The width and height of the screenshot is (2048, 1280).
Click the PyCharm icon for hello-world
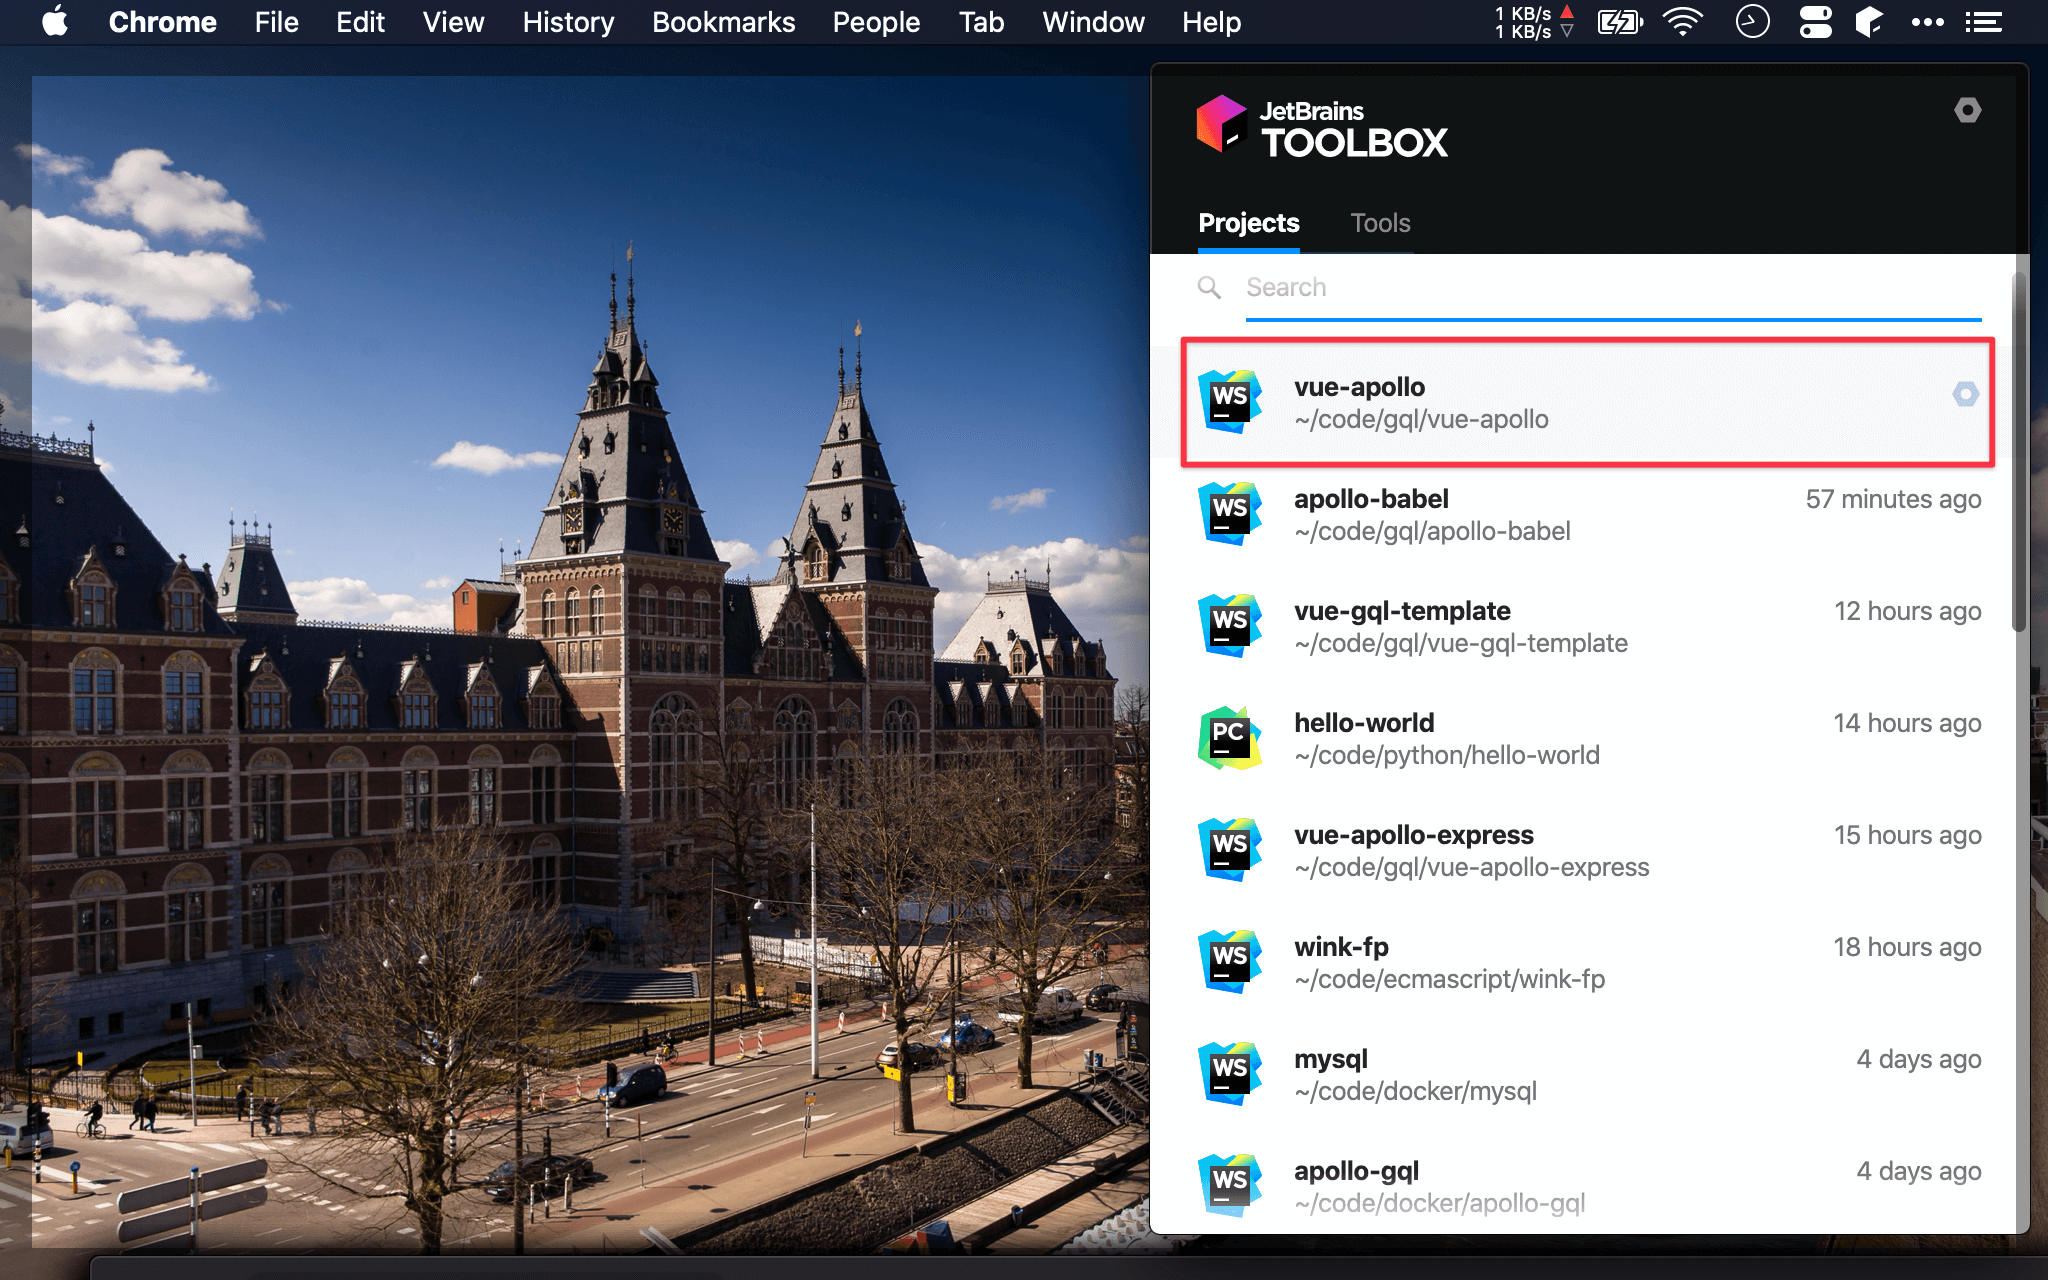[1229, 738]
